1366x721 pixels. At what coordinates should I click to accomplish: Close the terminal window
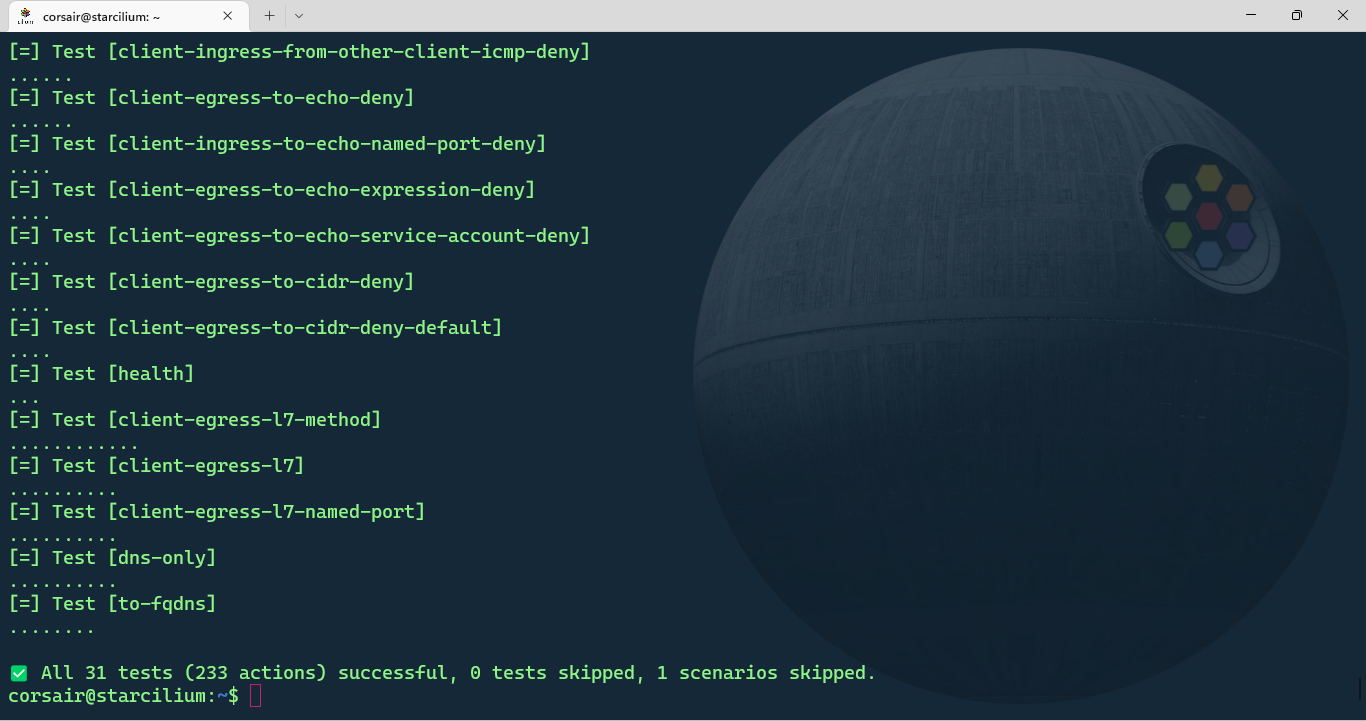pos(1342,15)
